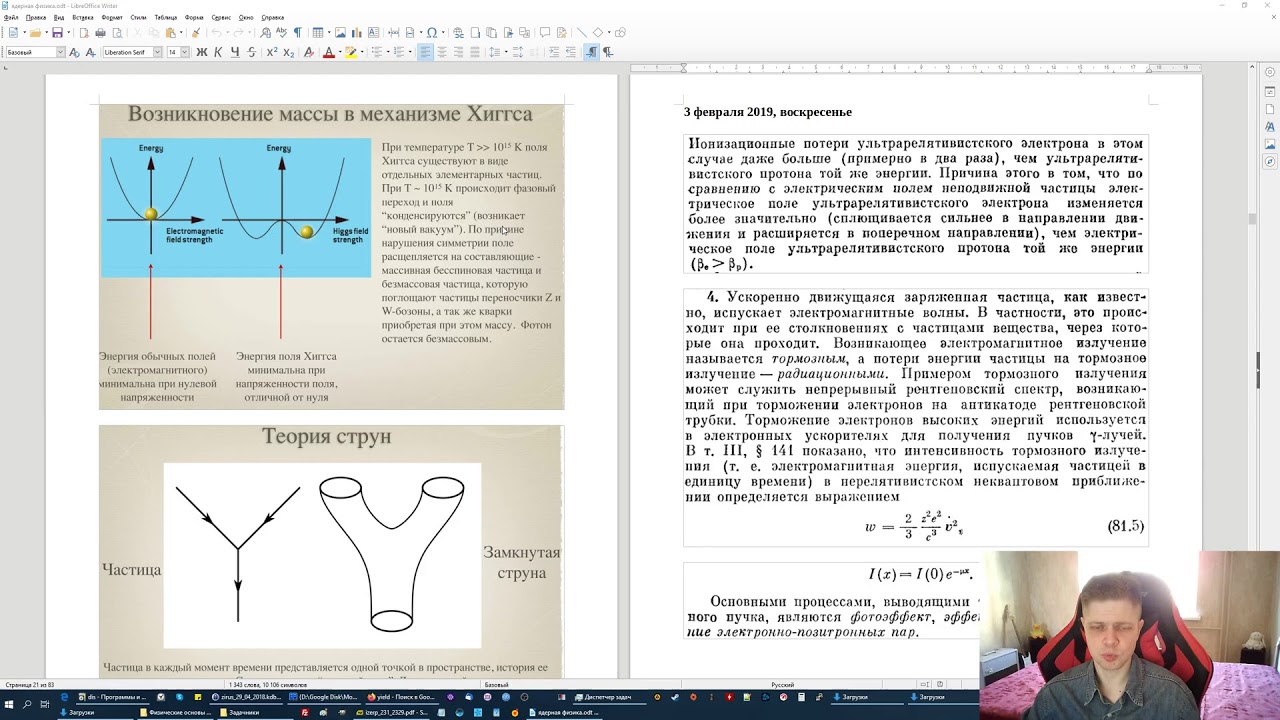The height and width of the screenshot is (720, 1280).
Task: Open paragraph style Базовый dropdown
Action: coord(60,52)
